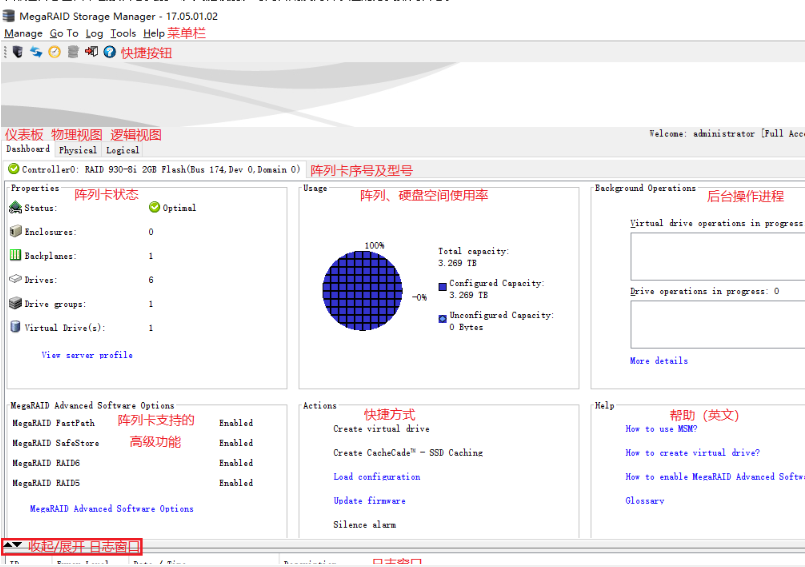This screenshot has width=805, height=567.
Task: Click the capacity usage pie chart
Action: coord(361,291)
